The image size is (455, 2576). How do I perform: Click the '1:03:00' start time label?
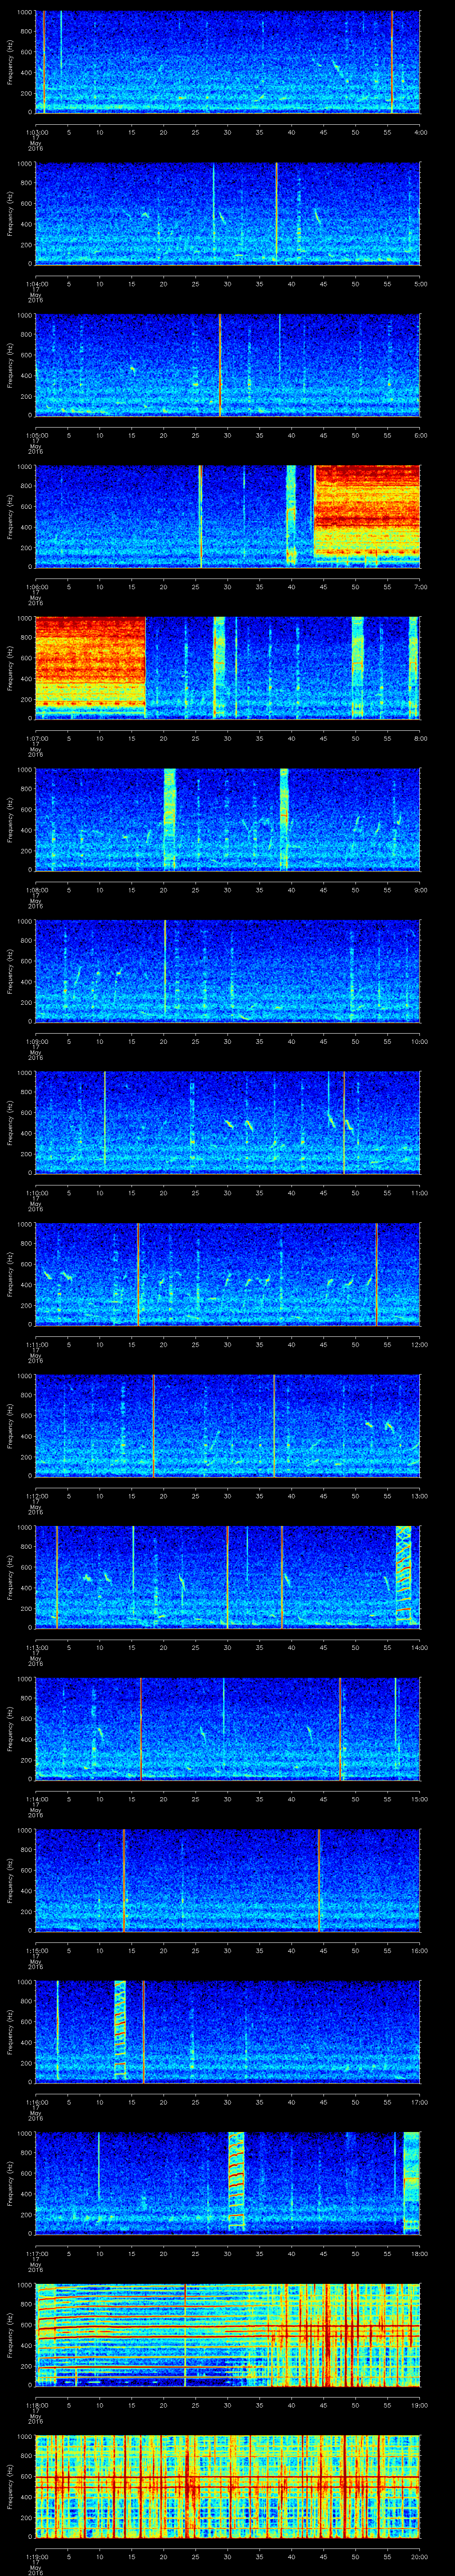coord(36,132)
